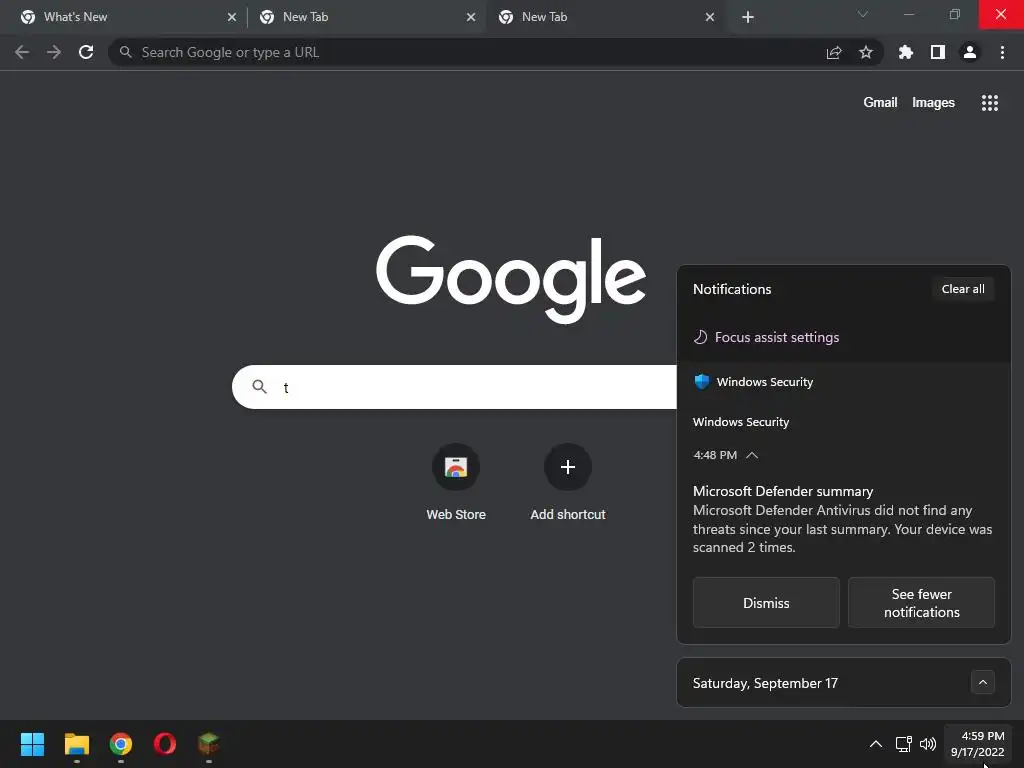Click the magnifier icon in search box
1024x768 pixels.
[x=259, y=387]
